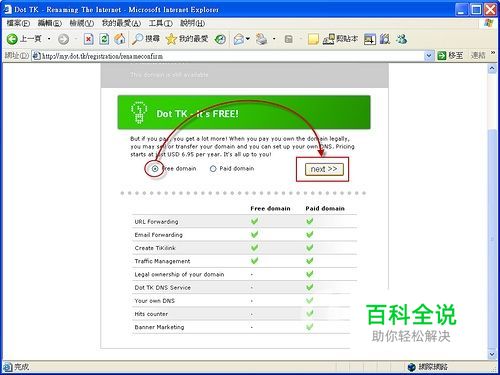Open the address bar dropdown arrow
Screen dimensions: 500x375
click(x=429, y=56)
